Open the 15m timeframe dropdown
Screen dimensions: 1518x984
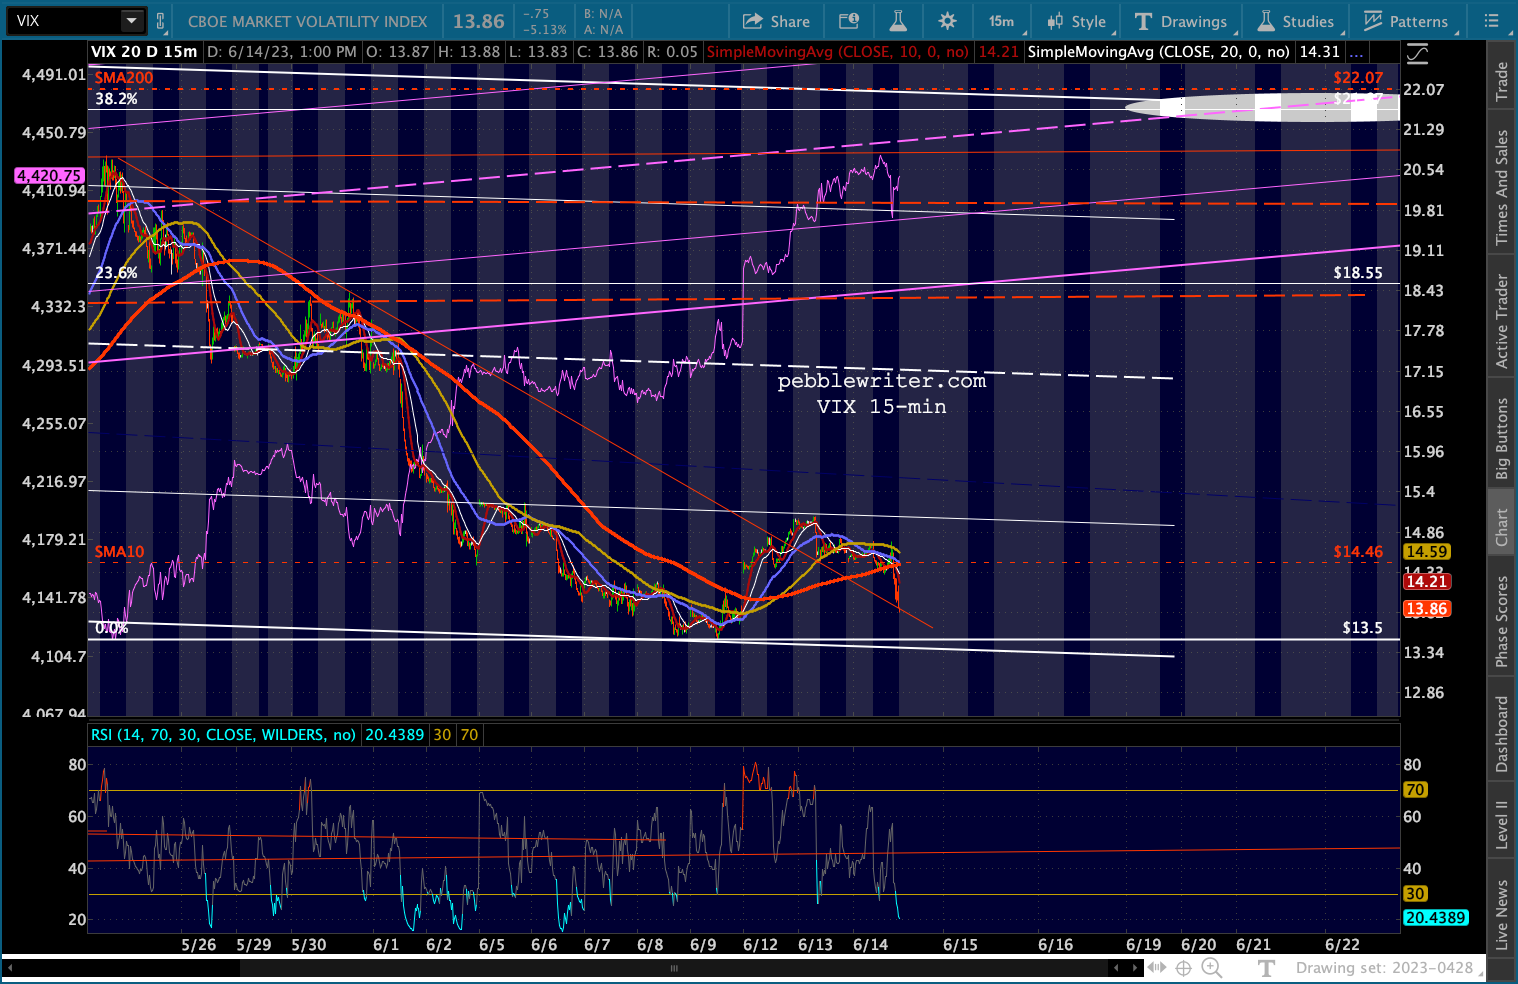[x=1001, y=21]
